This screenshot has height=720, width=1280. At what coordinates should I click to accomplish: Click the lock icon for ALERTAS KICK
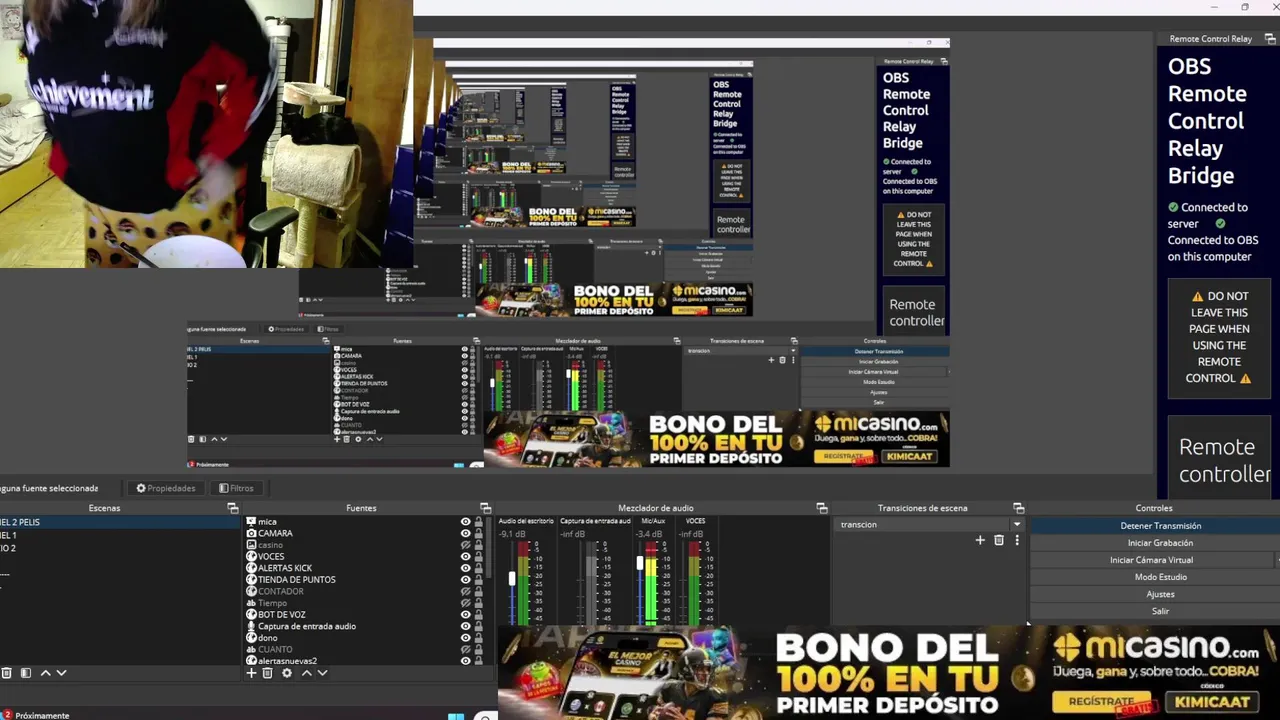click(478, 568)
